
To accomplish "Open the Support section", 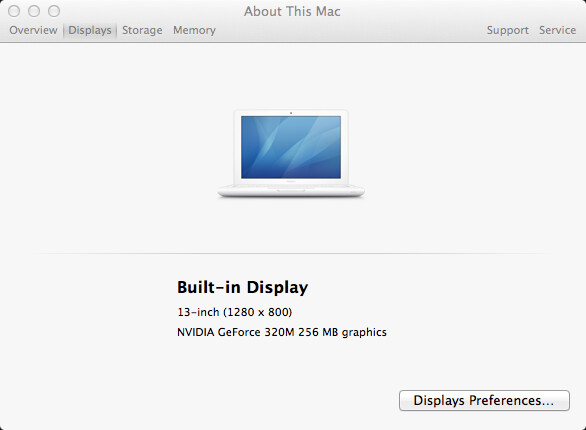I will (x=508, y=30).
